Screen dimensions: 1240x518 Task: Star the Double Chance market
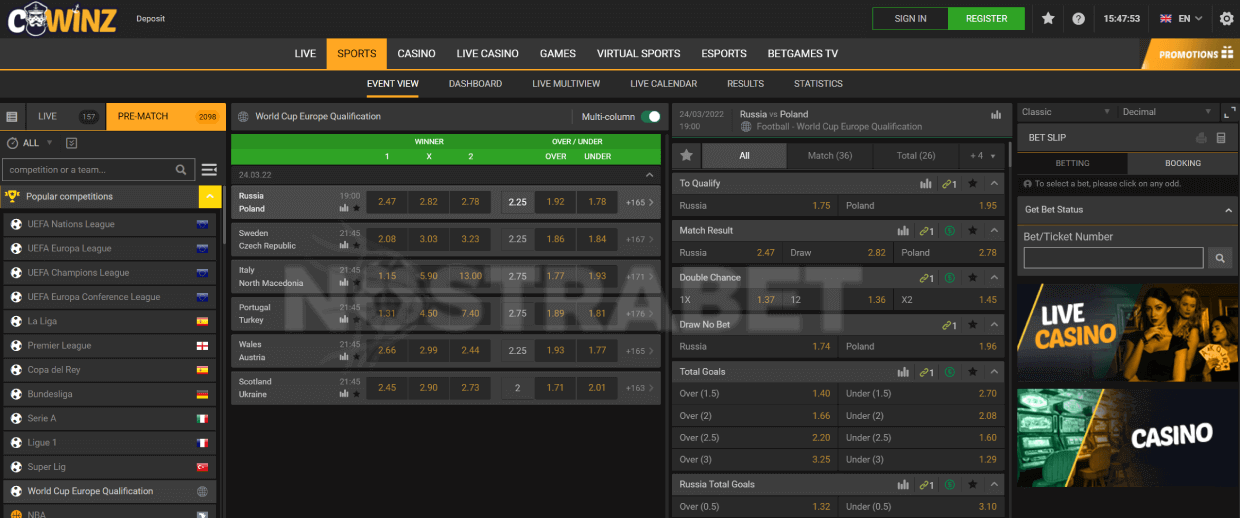tap(972, 278)
